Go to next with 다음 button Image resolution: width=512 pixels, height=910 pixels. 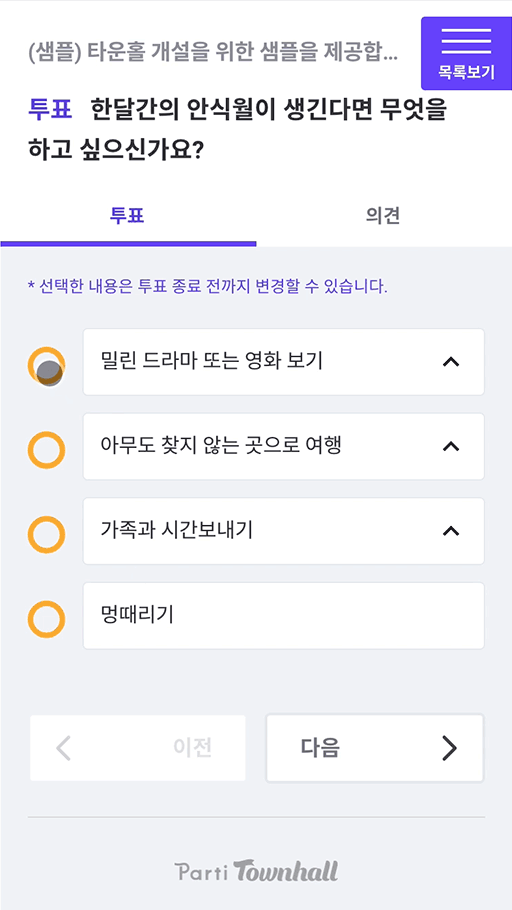click(375, 748)
